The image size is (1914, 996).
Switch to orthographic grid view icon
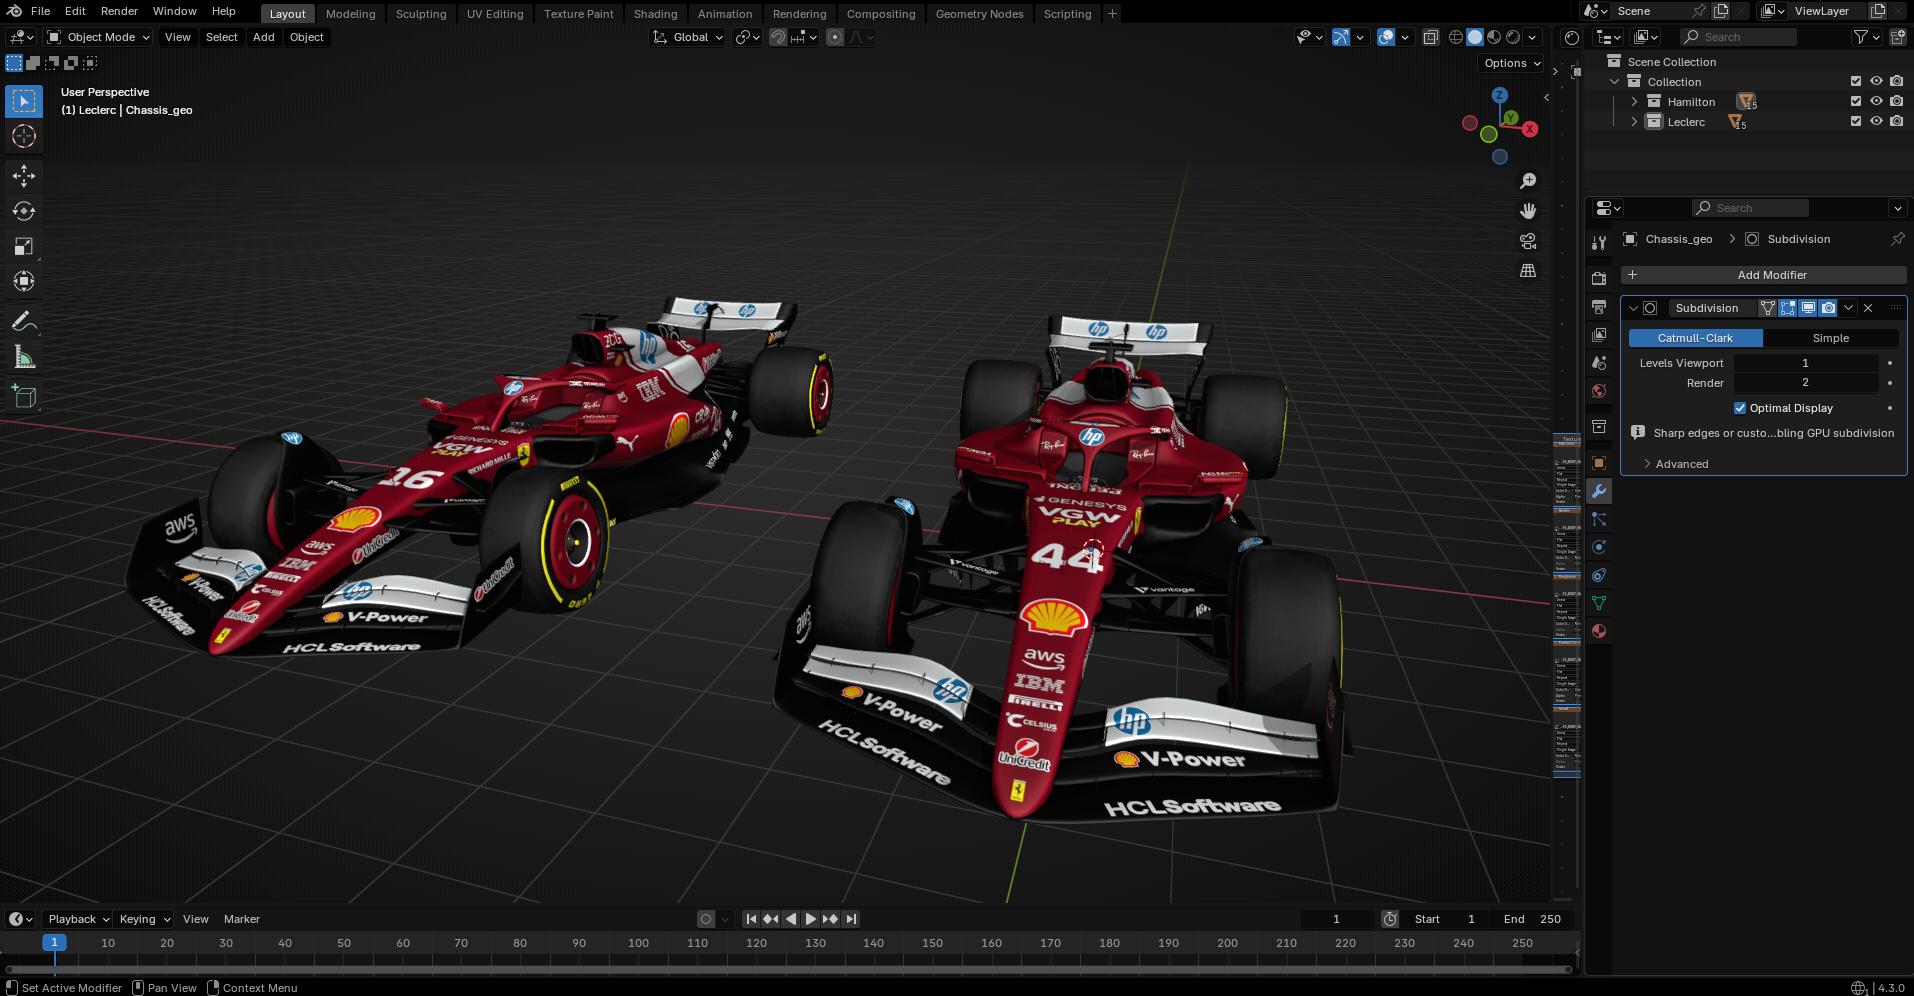(x=1528, y=271)
